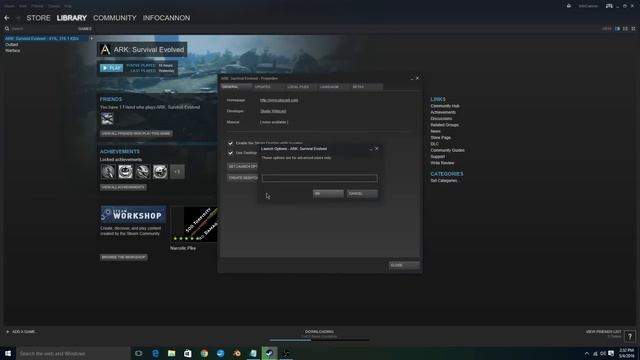Switch to the Updates tab in Properties
640x360 pixels.
pyautogui.click(x=268, y=87)
